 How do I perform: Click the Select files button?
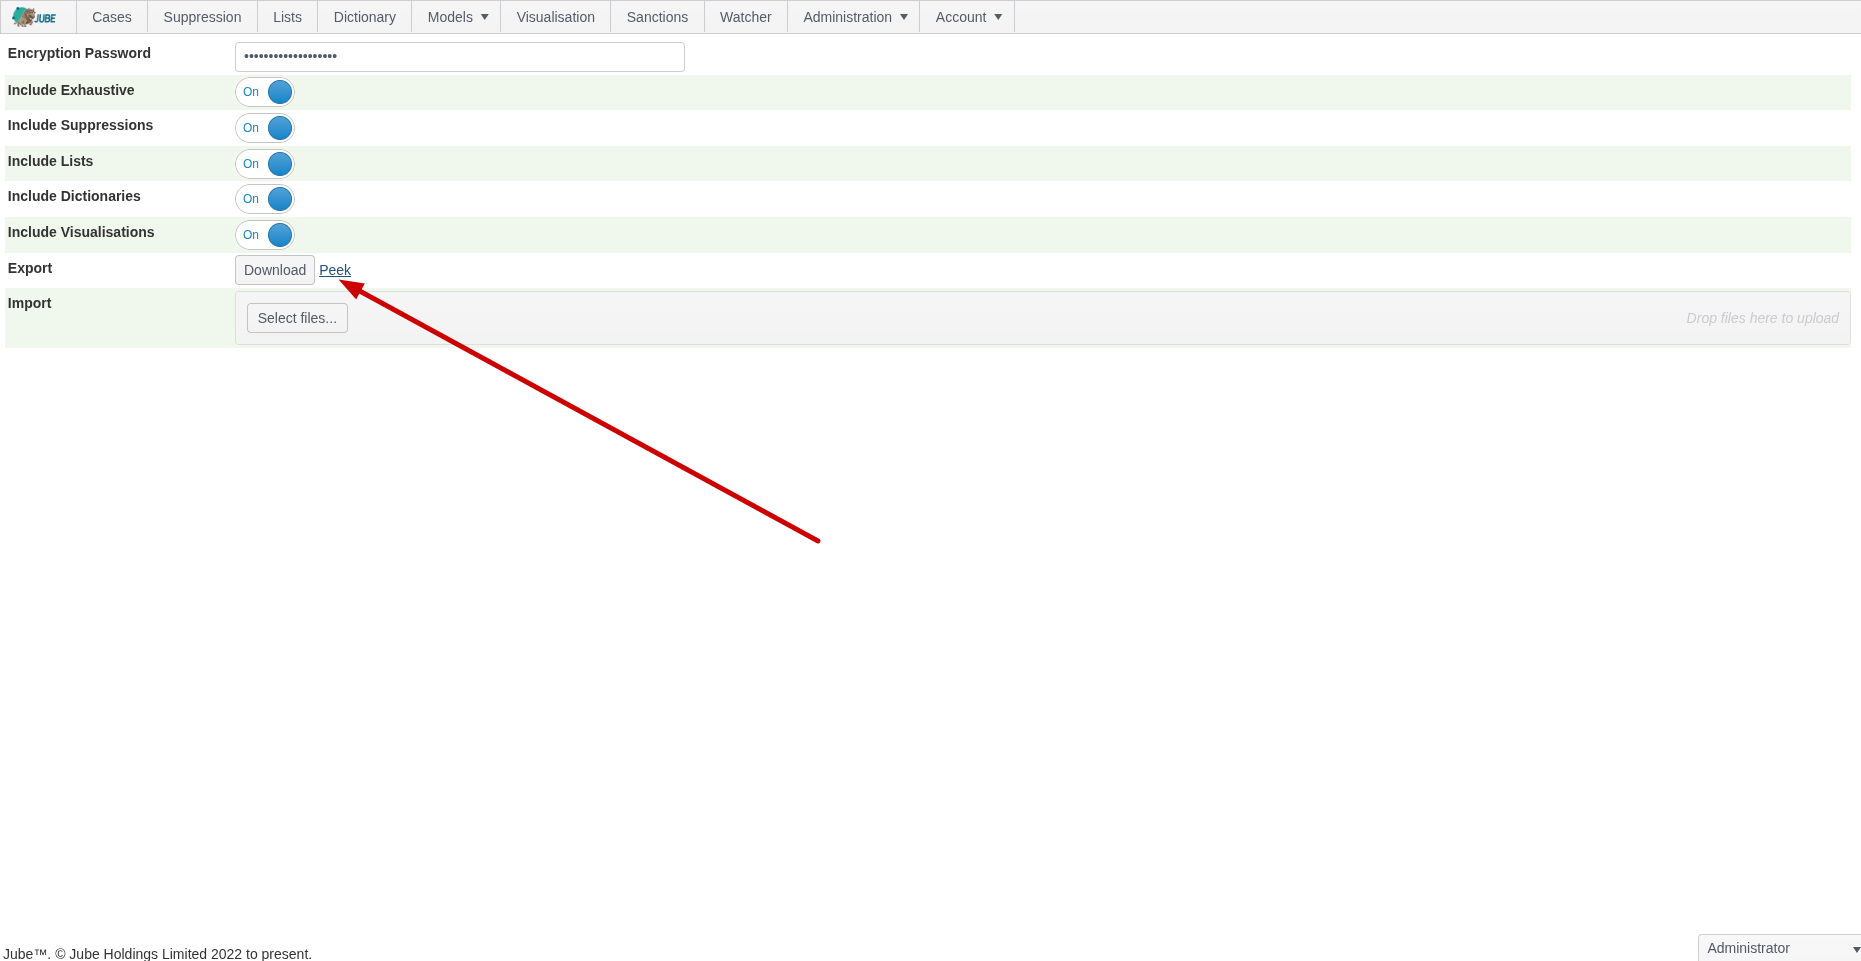pos(297,318)
